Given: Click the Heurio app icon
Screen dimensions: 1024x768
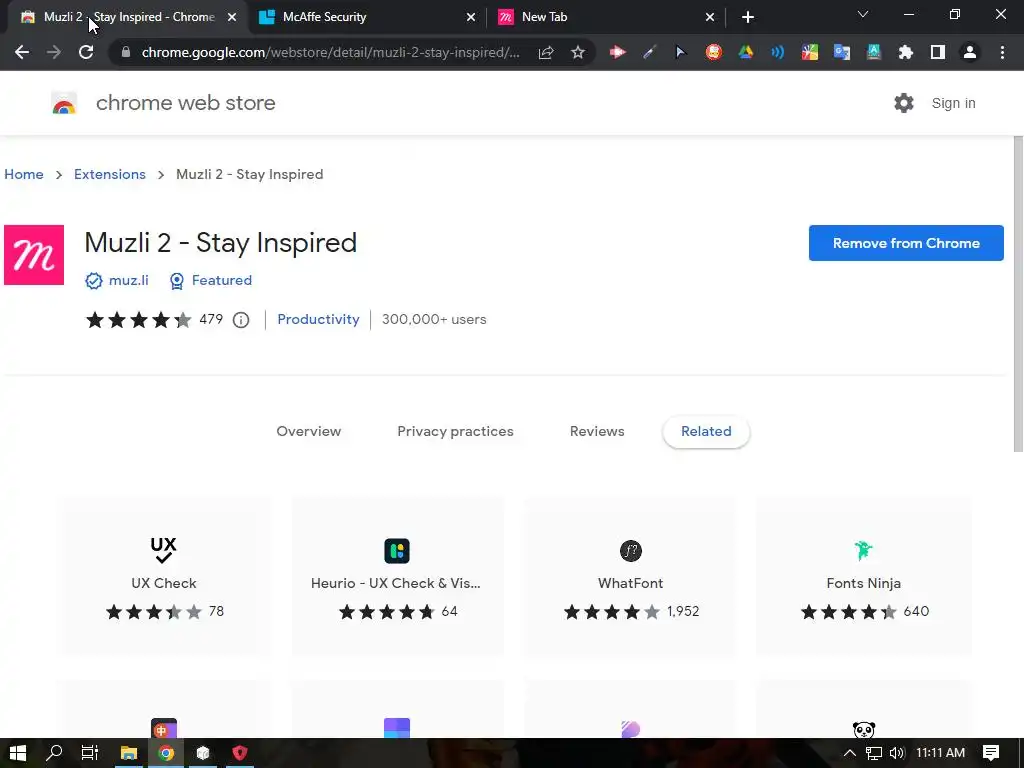Looking at the screenshot, I should (396, 551).
